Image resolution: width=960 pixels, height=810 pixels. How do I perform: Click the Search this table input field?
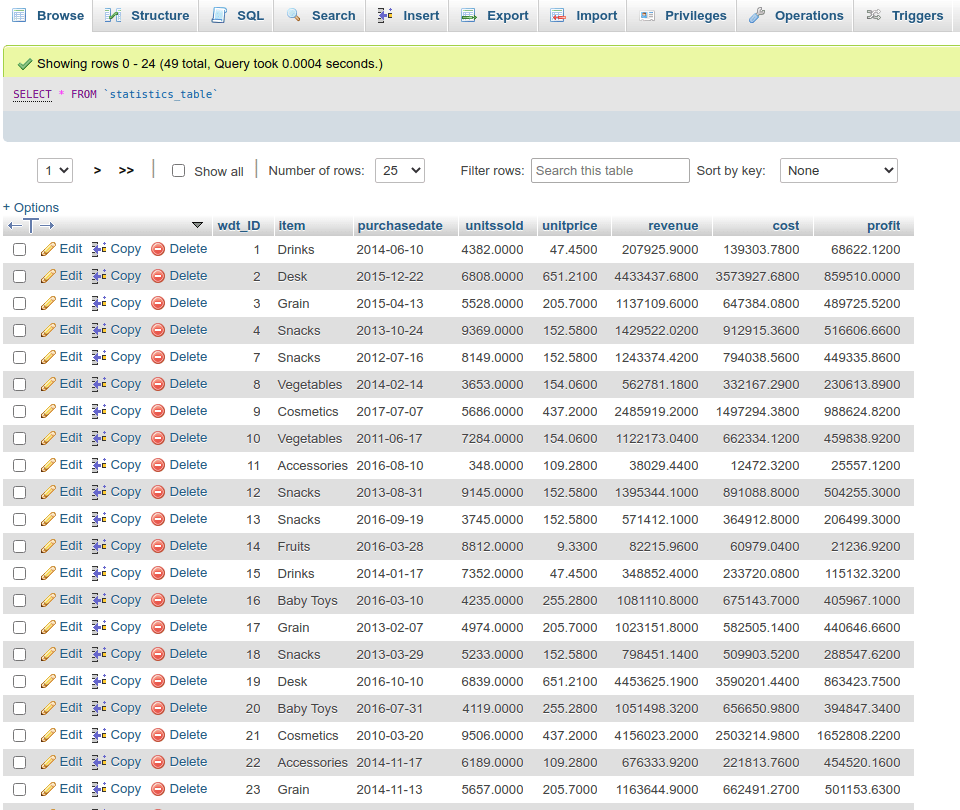610,170
